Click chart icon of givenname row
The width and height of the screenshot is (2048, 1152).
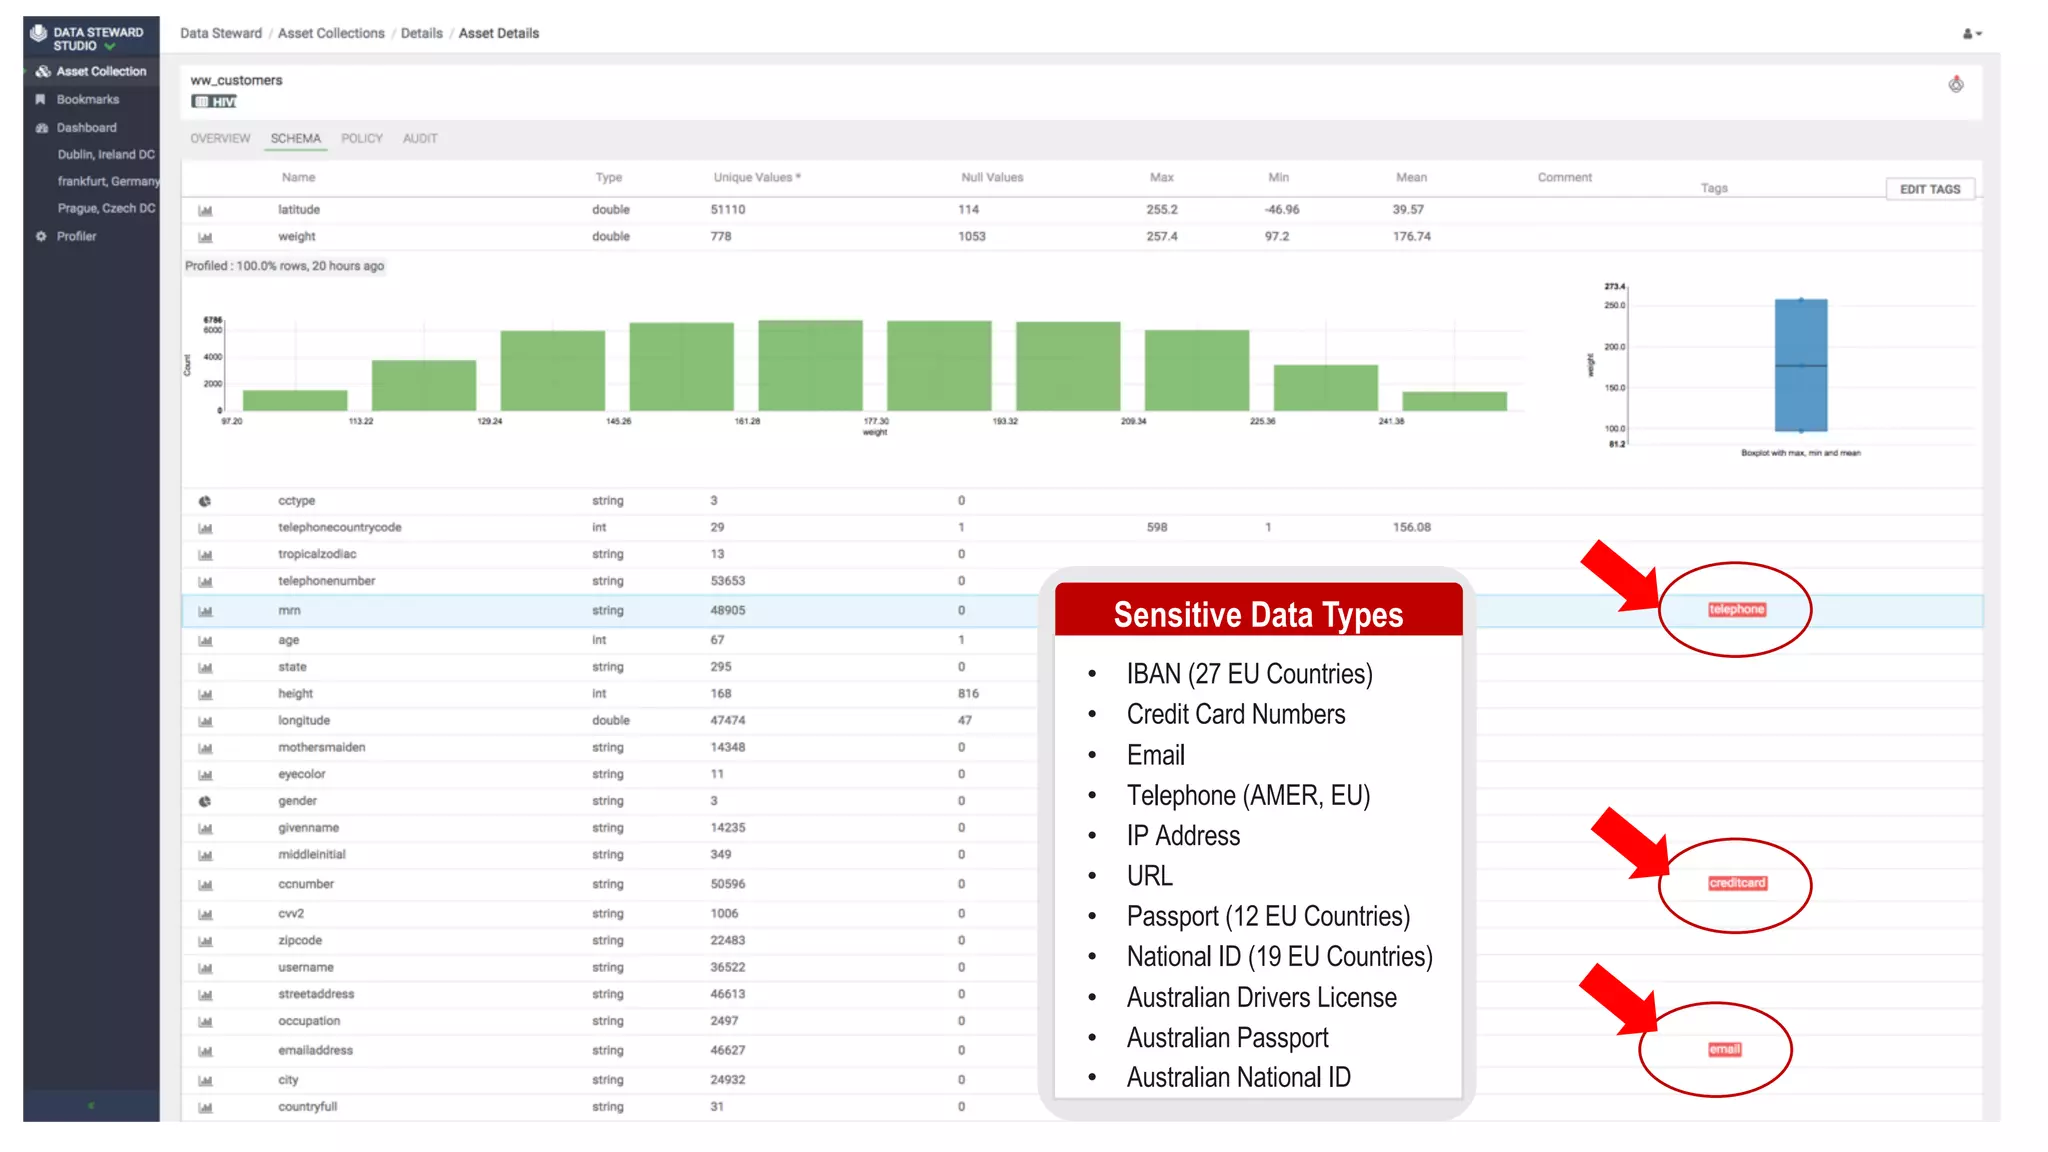point(205,829)
